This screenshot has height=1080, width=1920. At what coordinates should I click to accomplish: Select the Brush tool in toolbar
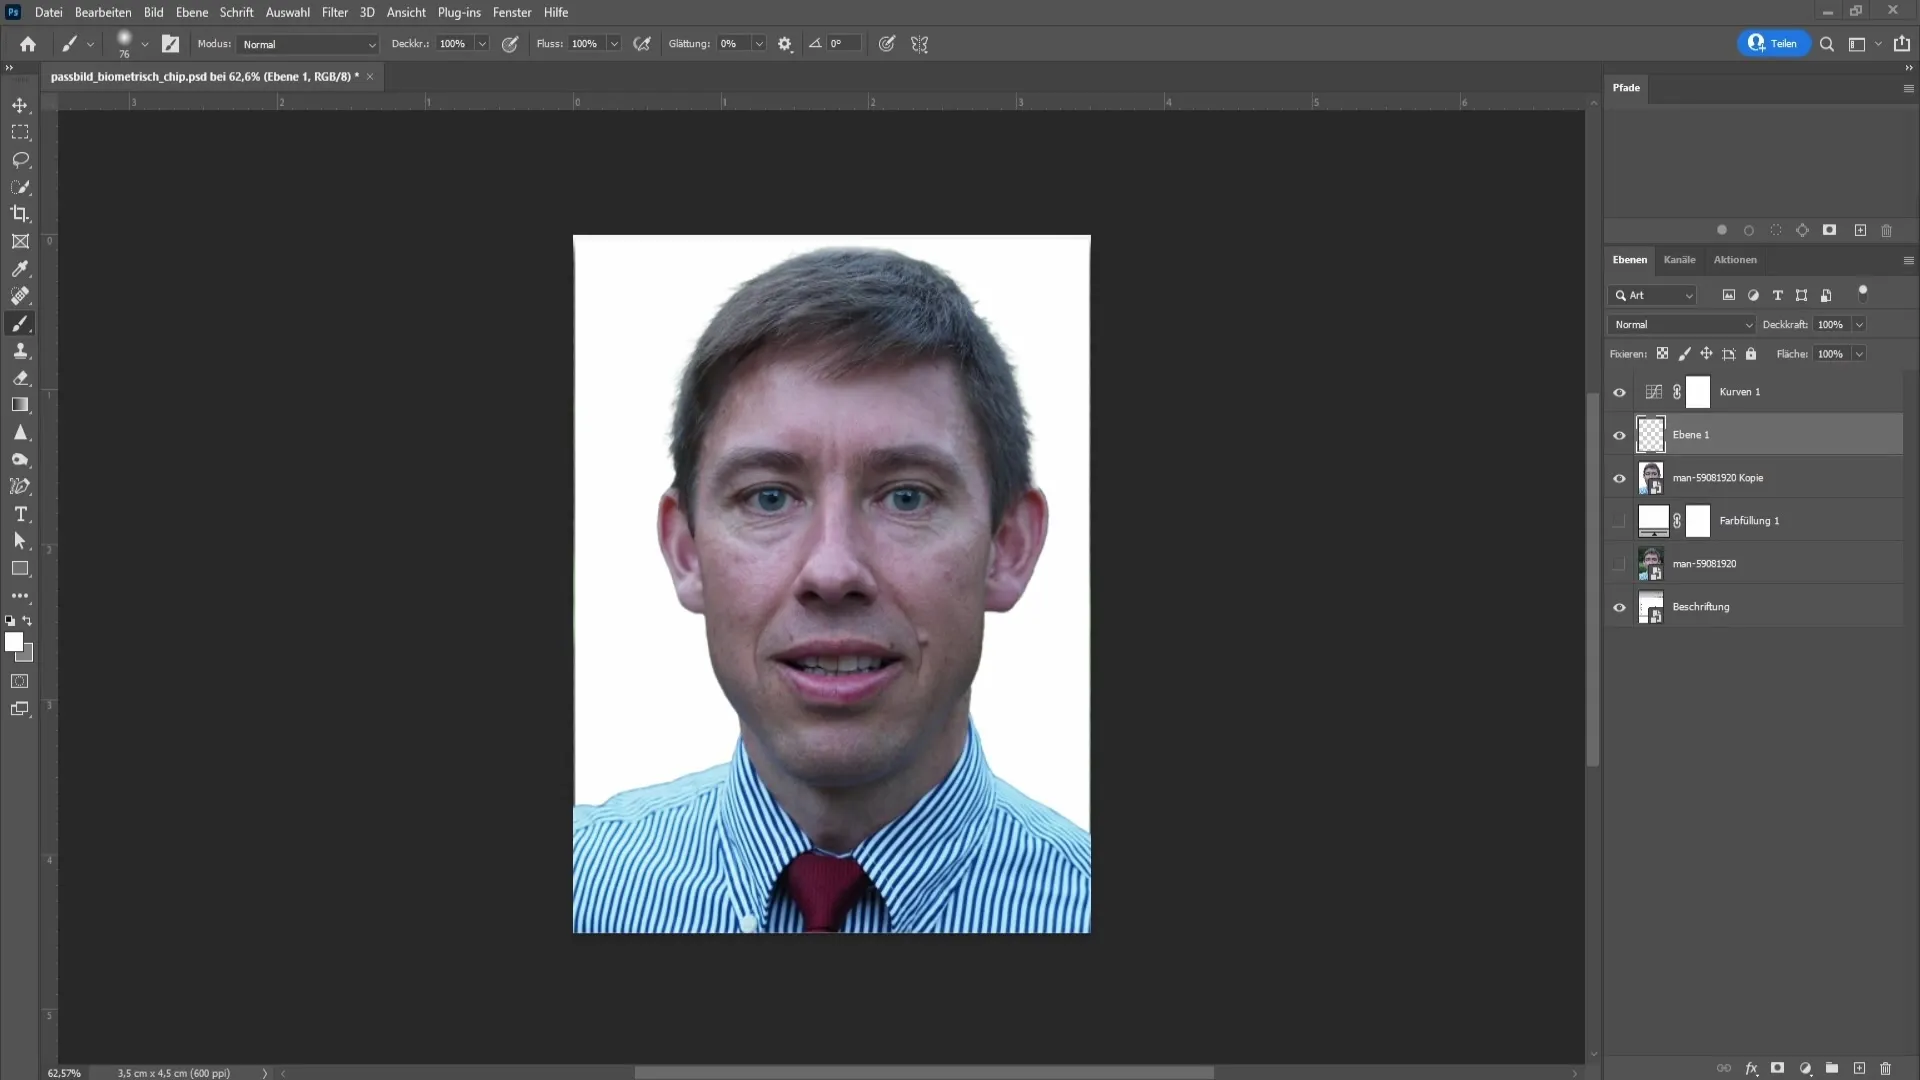(21, 324)
